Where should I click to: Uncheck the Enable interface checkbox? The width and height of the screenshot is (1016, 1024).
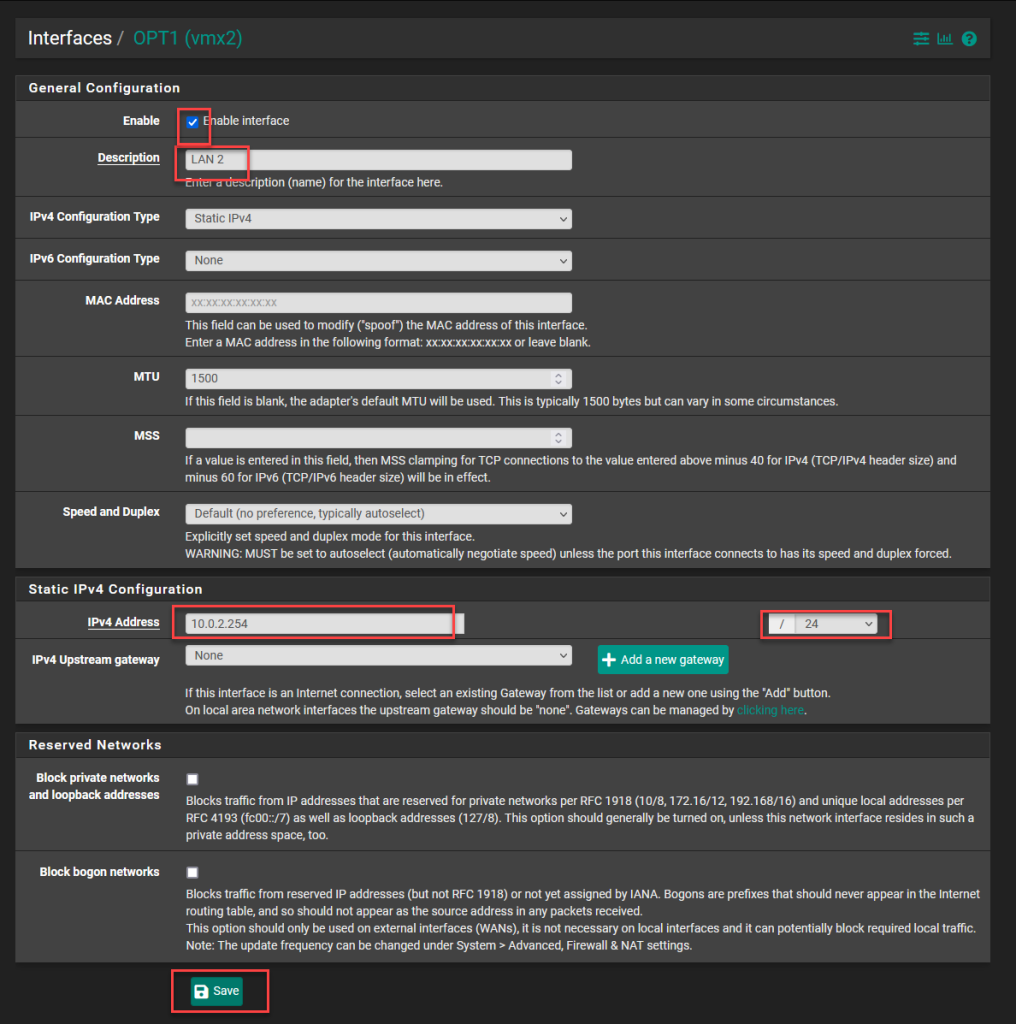(x=192, y=122)
